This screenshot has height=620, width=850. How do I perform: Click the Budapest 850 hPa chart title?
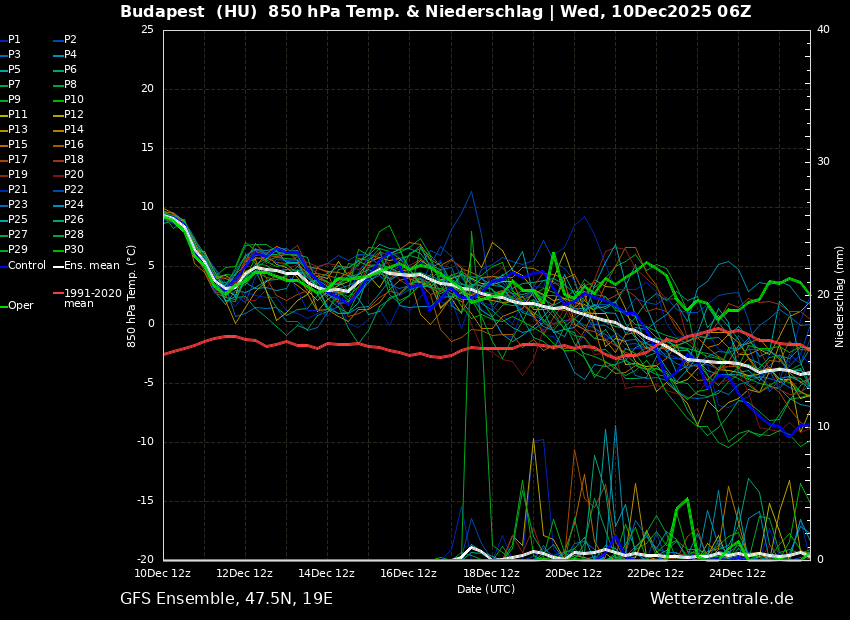point(435,12)
